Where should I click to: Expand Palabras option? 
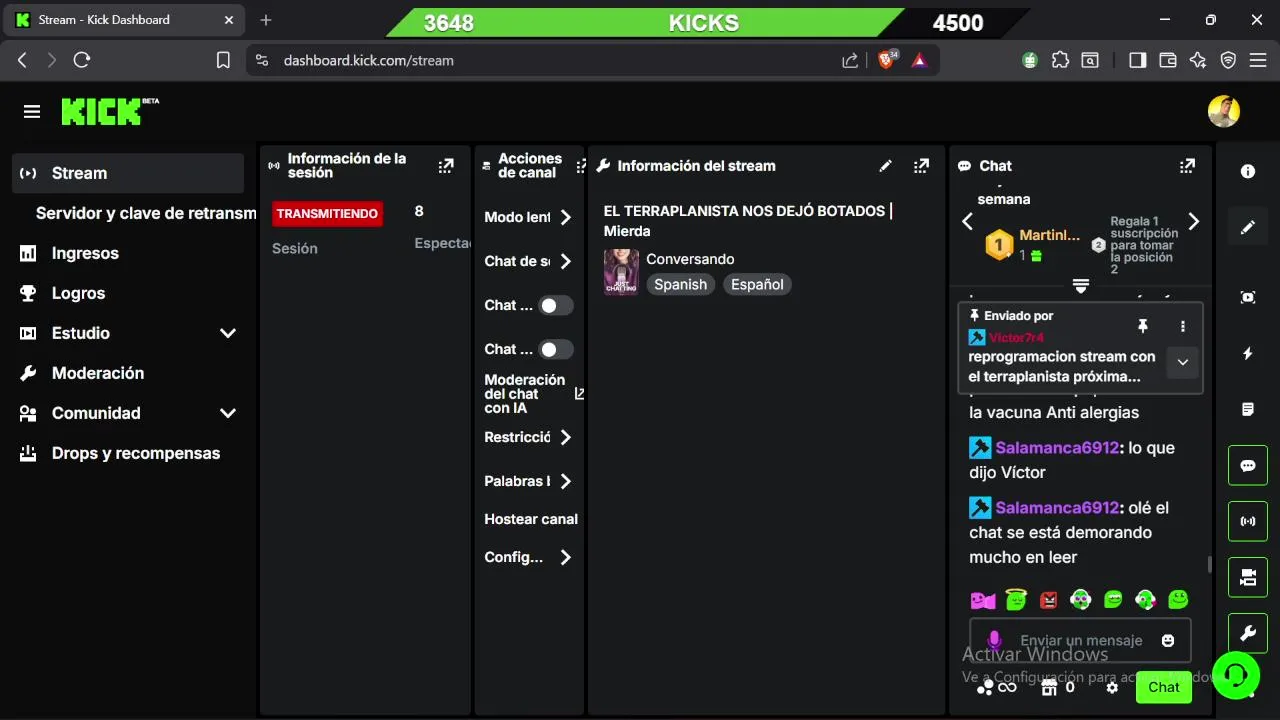coord(528,481)
